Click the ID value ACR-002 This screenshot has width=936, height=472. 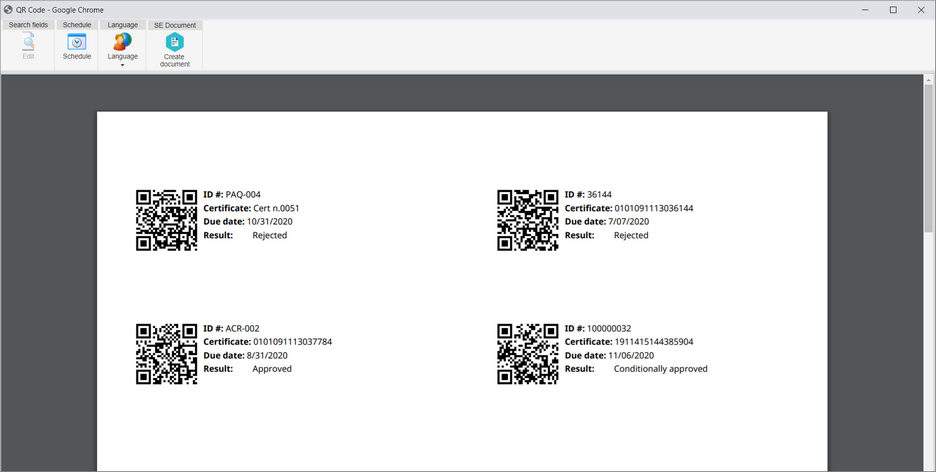coord(242,329)
